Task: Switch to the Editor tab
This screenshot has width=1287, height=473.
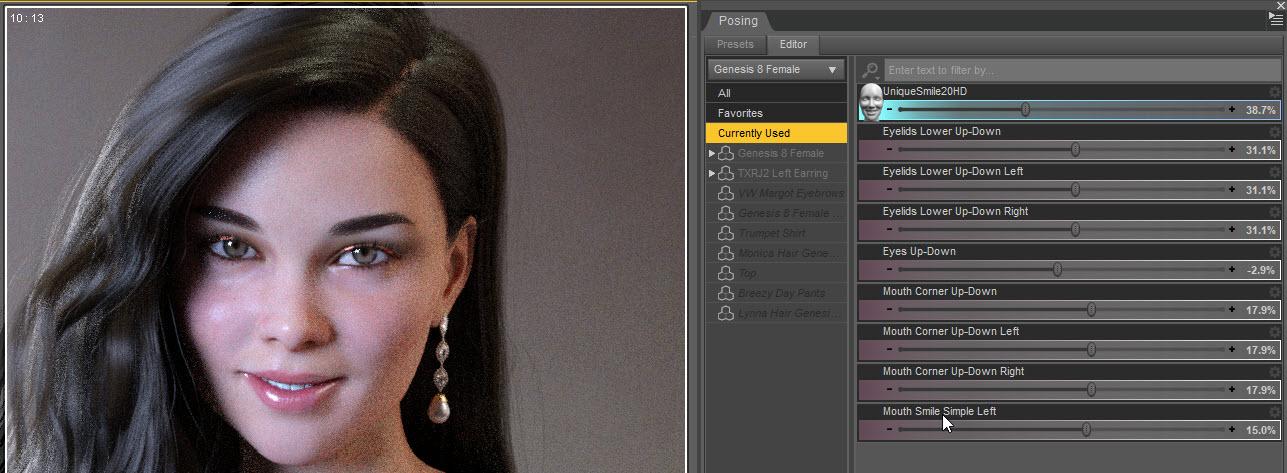Action: pos(793,45)
